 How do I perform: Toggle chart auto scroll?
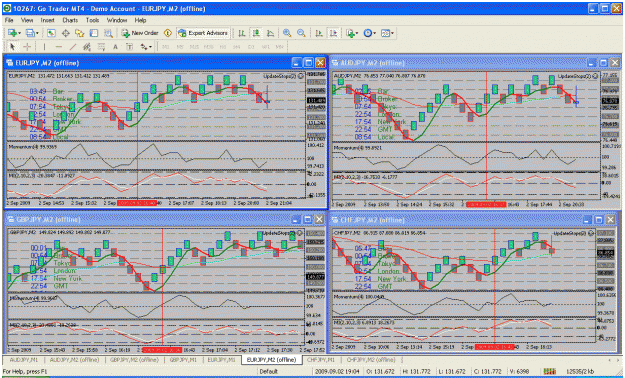319,33
